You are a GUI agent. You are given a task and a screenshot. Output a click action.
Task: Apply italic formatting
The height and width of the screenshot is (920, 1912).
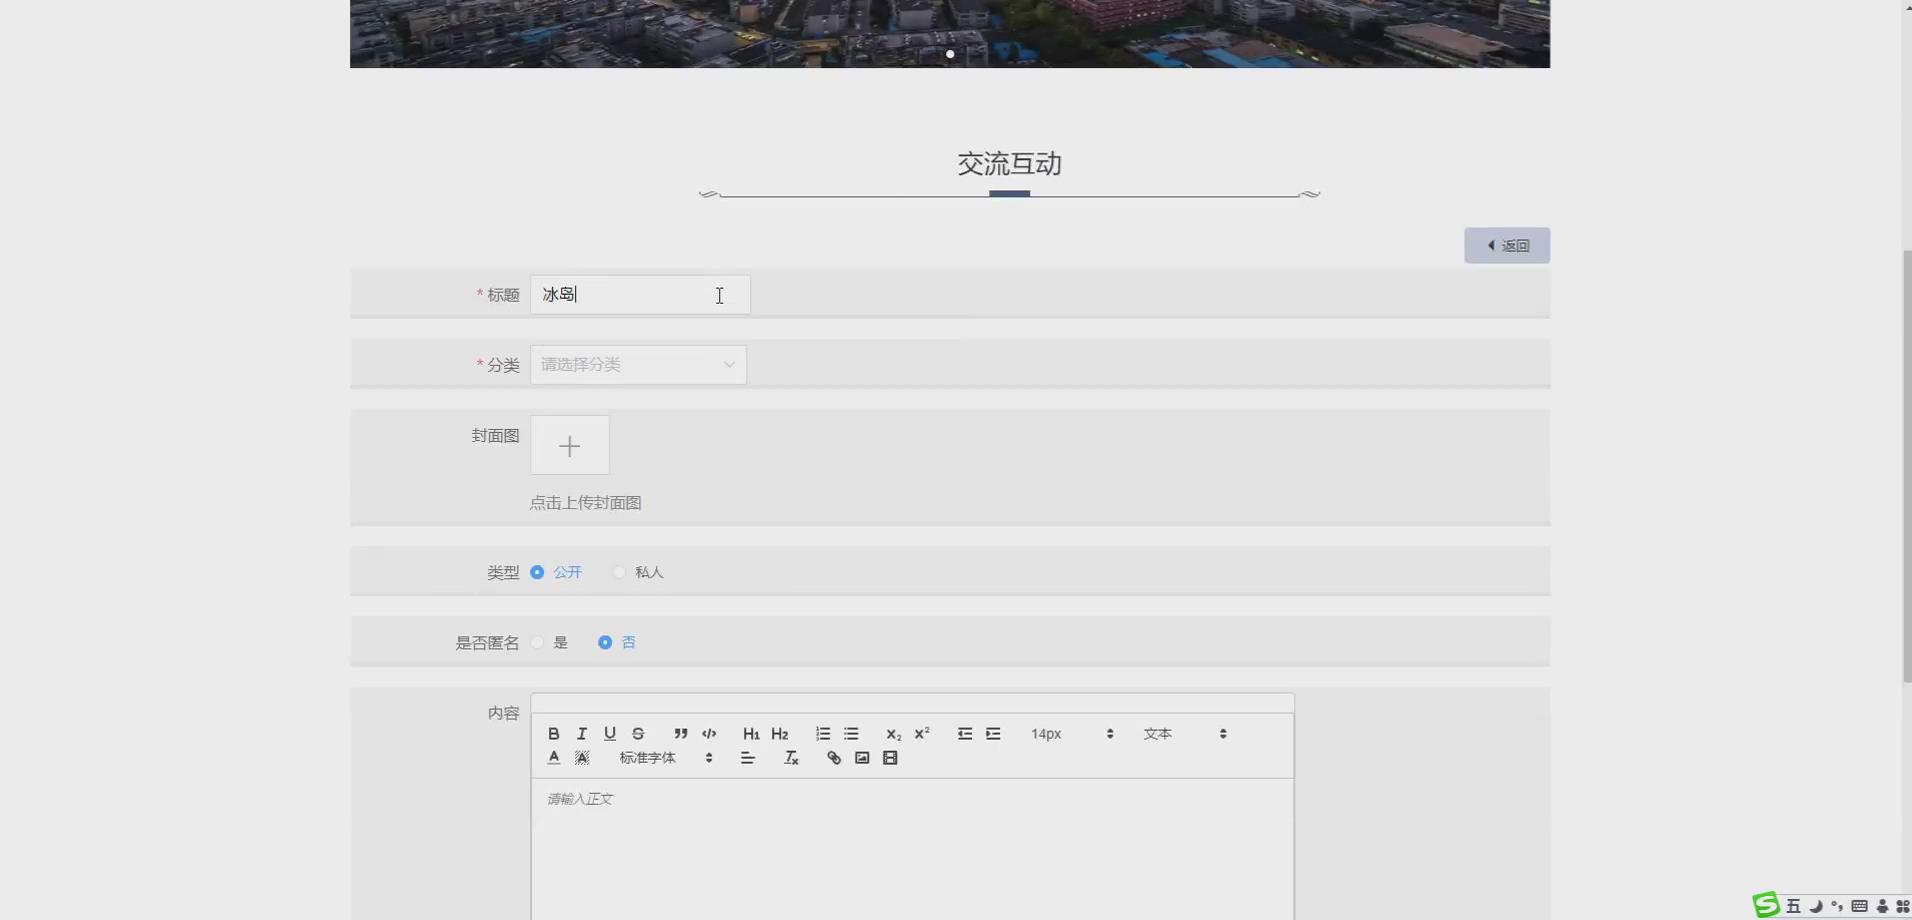coord(581,733)
